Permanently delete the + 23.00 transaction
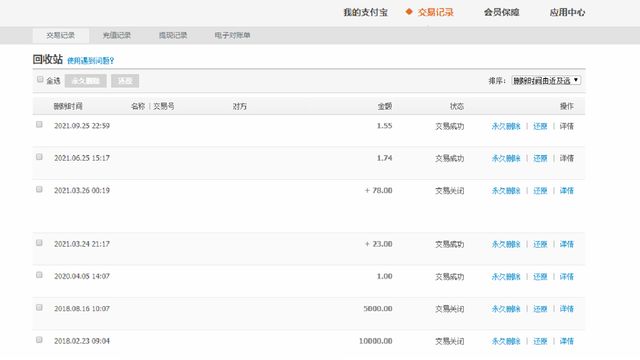Viewport: 640px width, 360px height. click(506, 244)
